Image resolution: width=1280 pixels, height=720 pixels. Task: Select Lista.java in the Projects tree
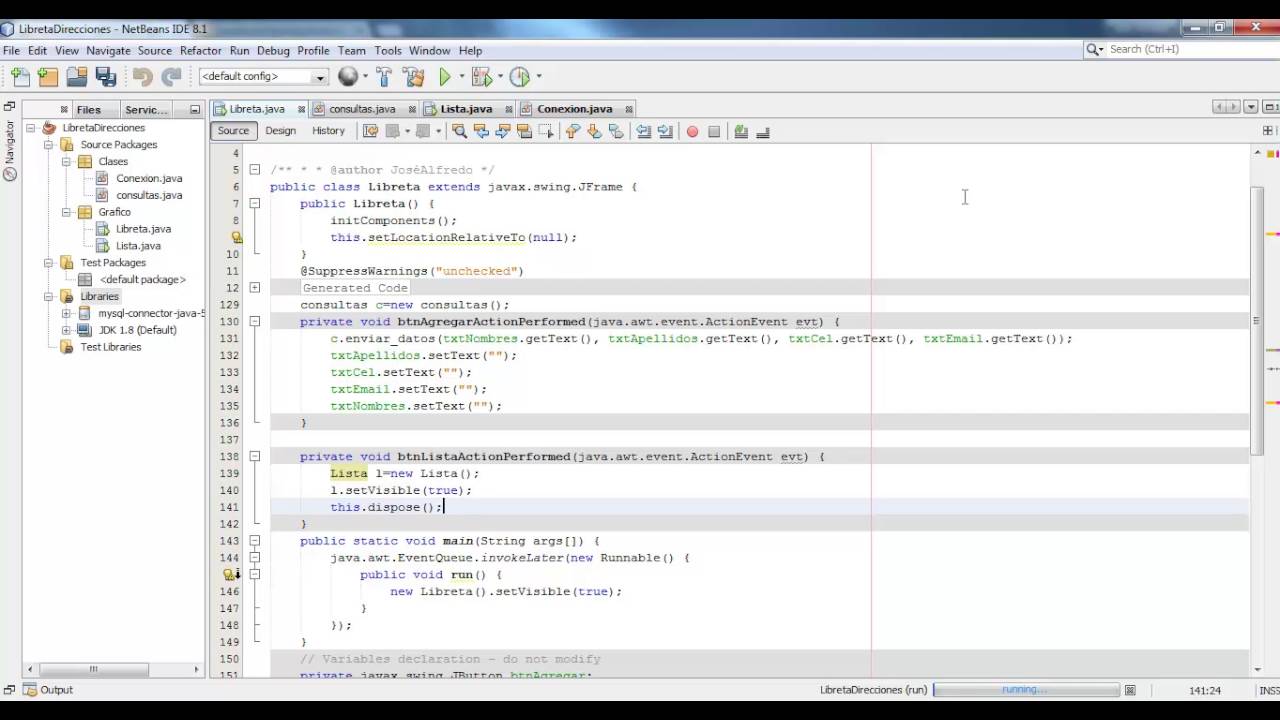pos(138,246)
